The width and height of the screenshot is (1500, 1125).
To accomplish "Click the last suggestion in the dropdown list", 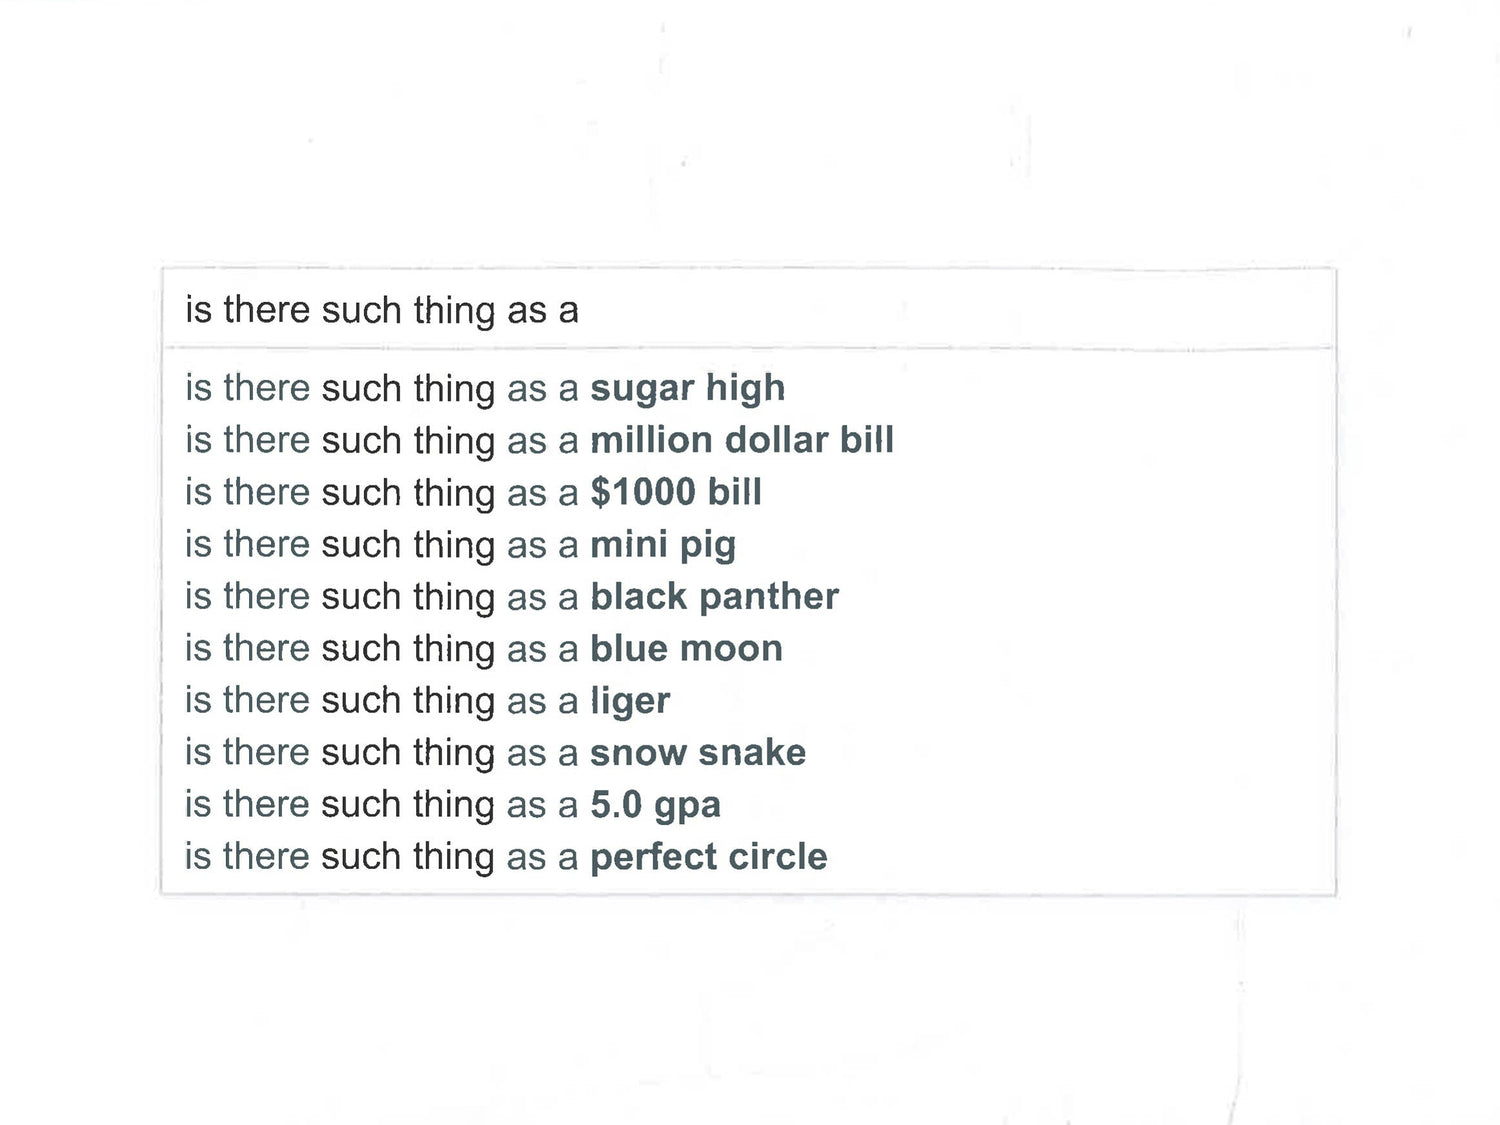I will coord(506,856).
